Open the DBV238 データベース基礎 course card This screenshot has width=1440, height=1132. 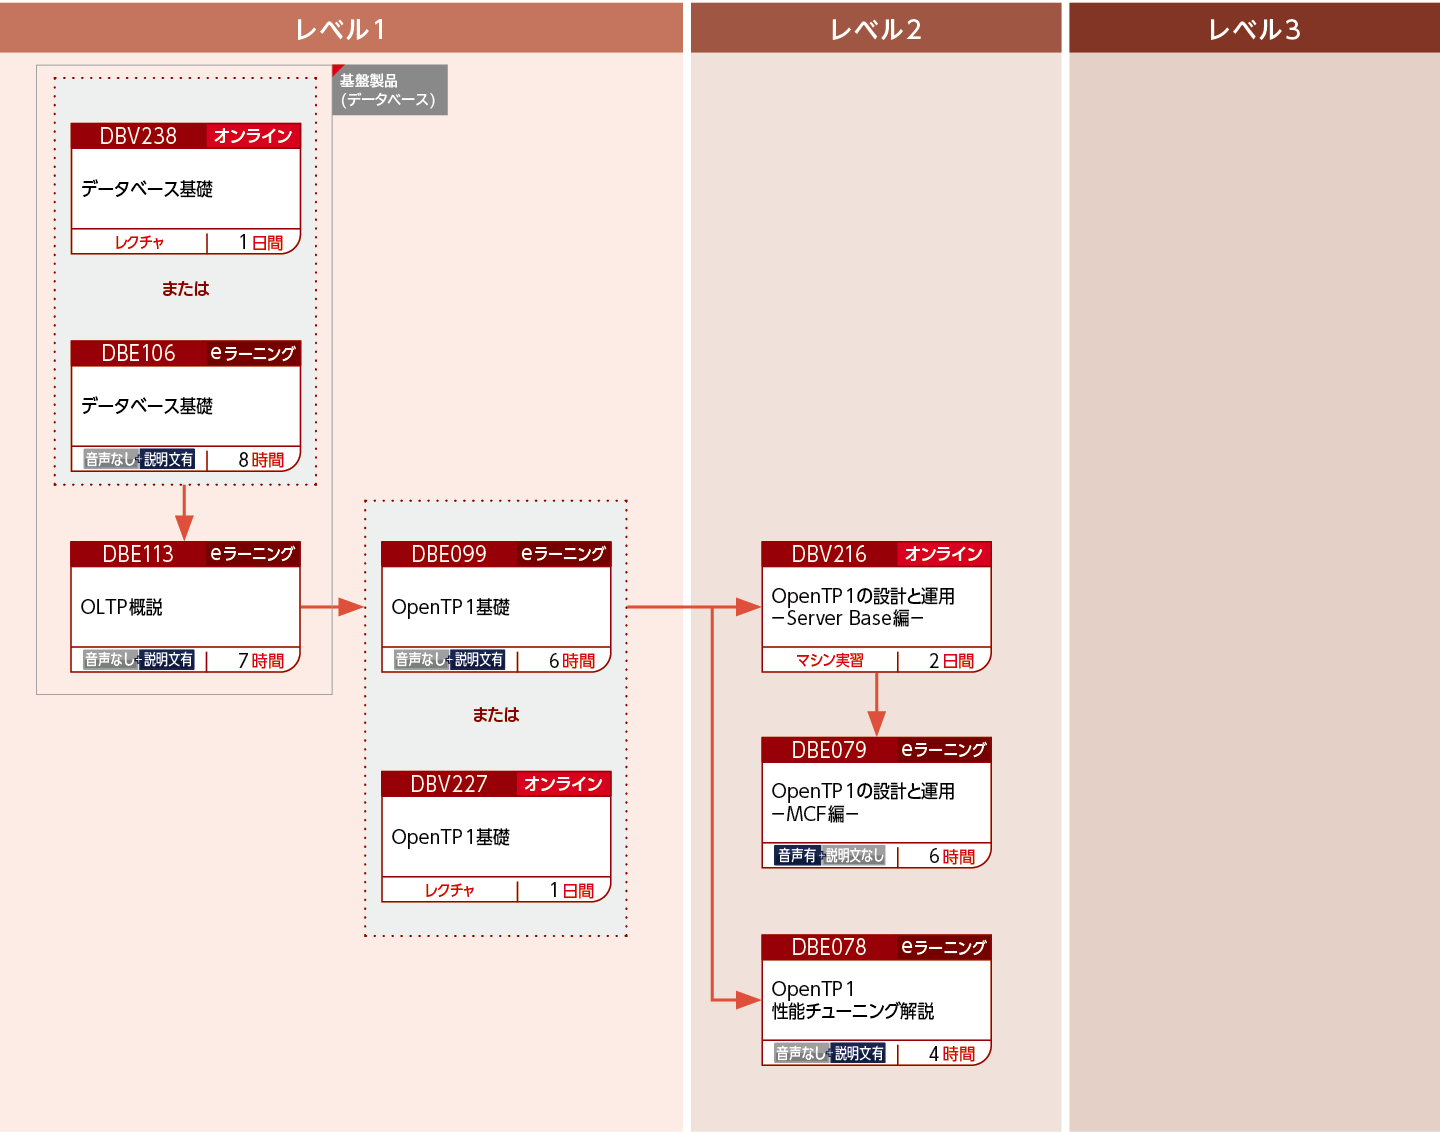coord(185,189)
